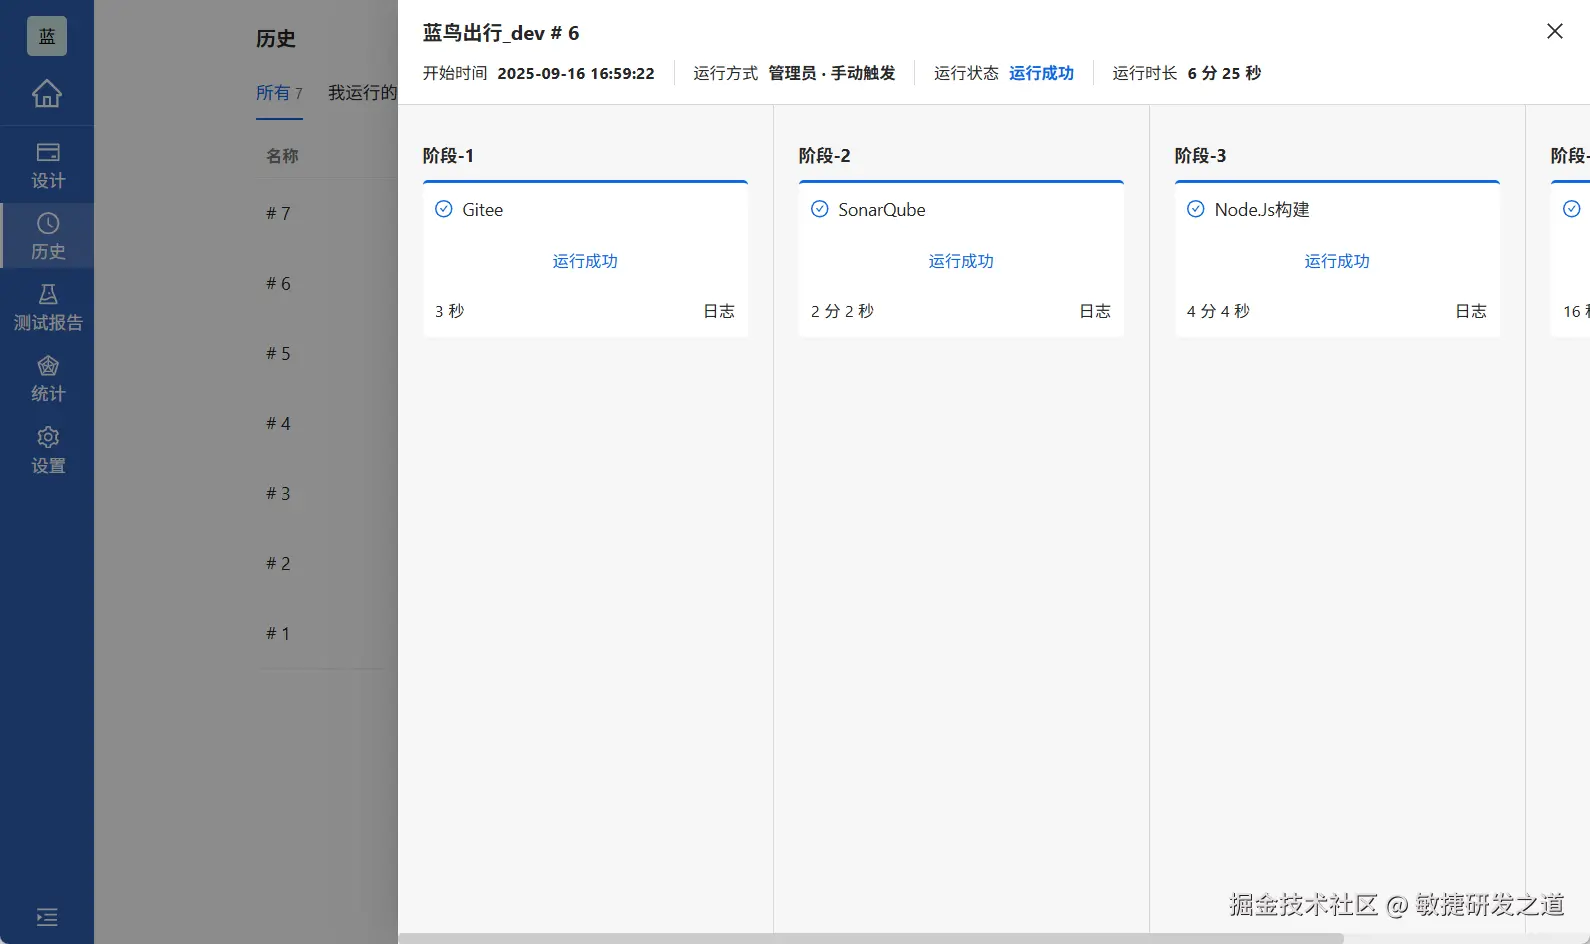The width and height of the screenshot is (1590, 944).
Task: Open the 设计 design section
Action: pyautogui.click(x=47, y=166)
